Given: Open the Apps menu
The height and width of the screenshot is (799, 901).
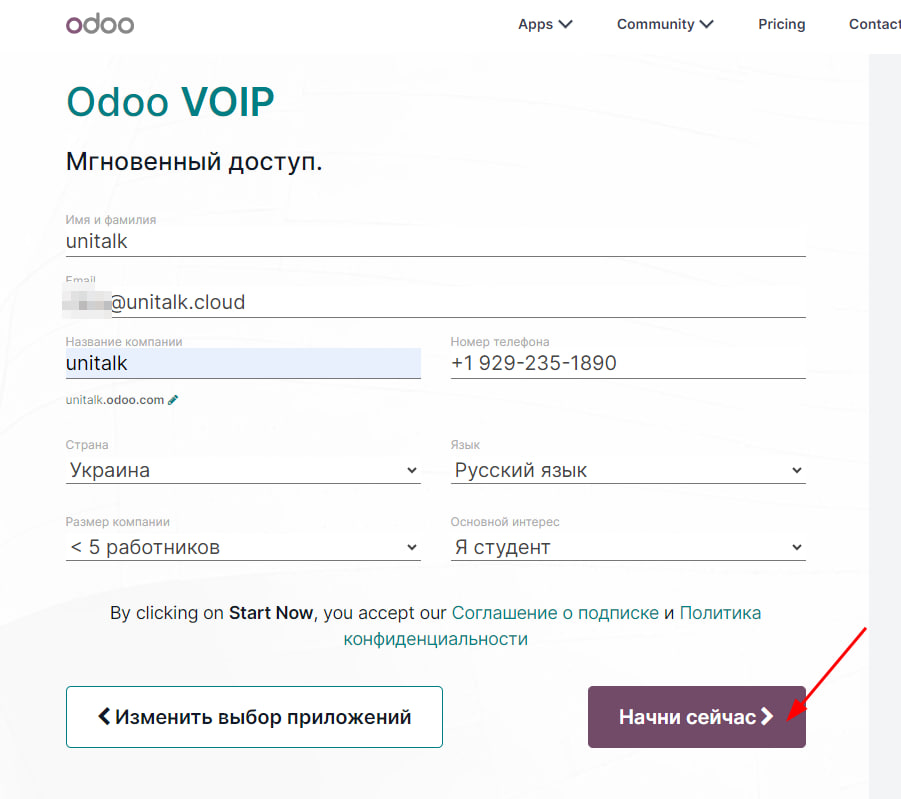Looking at the screenshot, I should click(x=544, y=24).
